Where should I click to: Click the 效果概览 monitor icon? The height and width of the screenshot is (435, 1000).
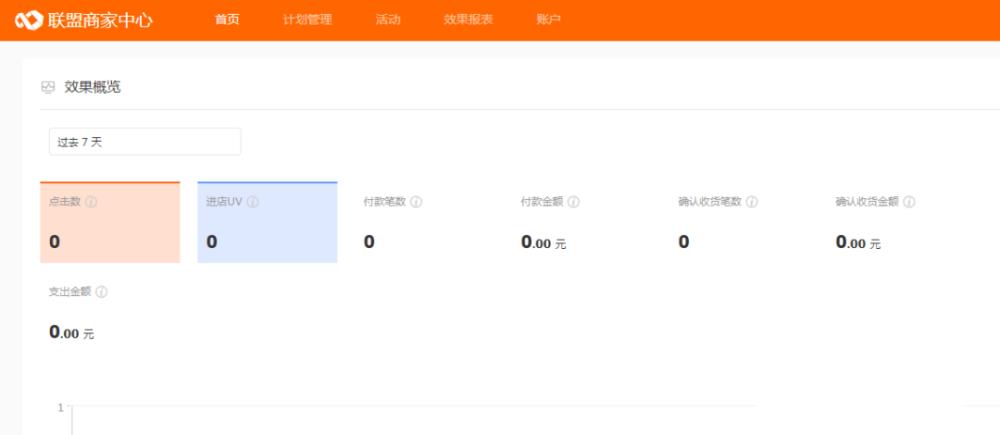click(48, 87)
